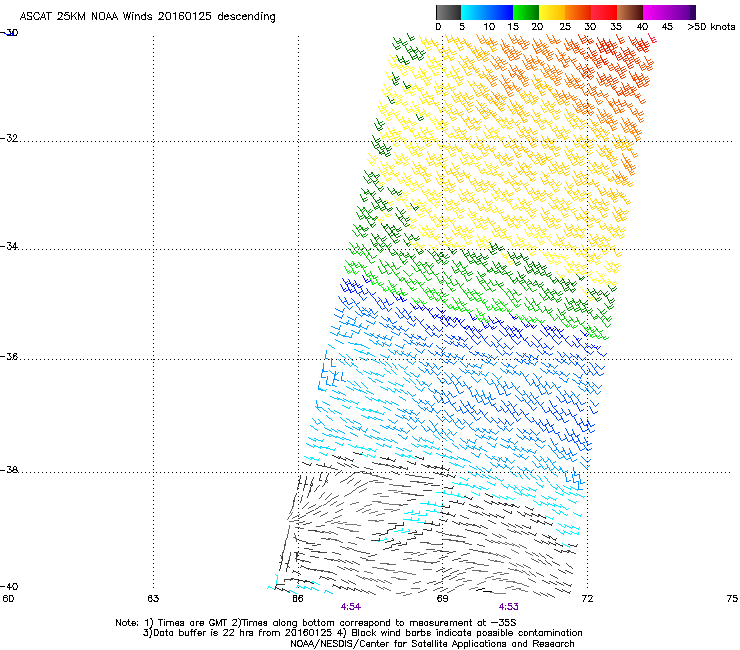Screen dimensions: 740x650
Task: Click the '35' knots legend label
Action: tap(616, 27)
